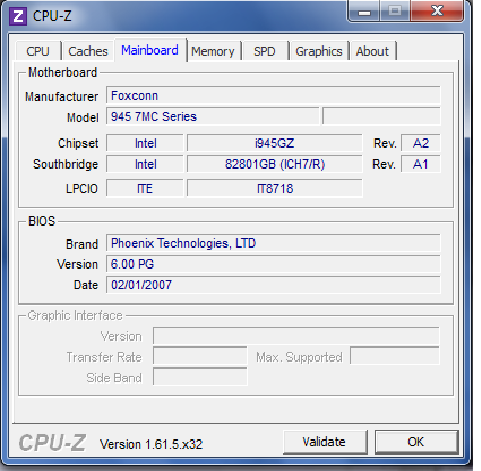The width and height of the screenshot is (481, 471).
Task: Click the 82801GB (ICH7/R) southbridge field
Action: click(275, 164)
